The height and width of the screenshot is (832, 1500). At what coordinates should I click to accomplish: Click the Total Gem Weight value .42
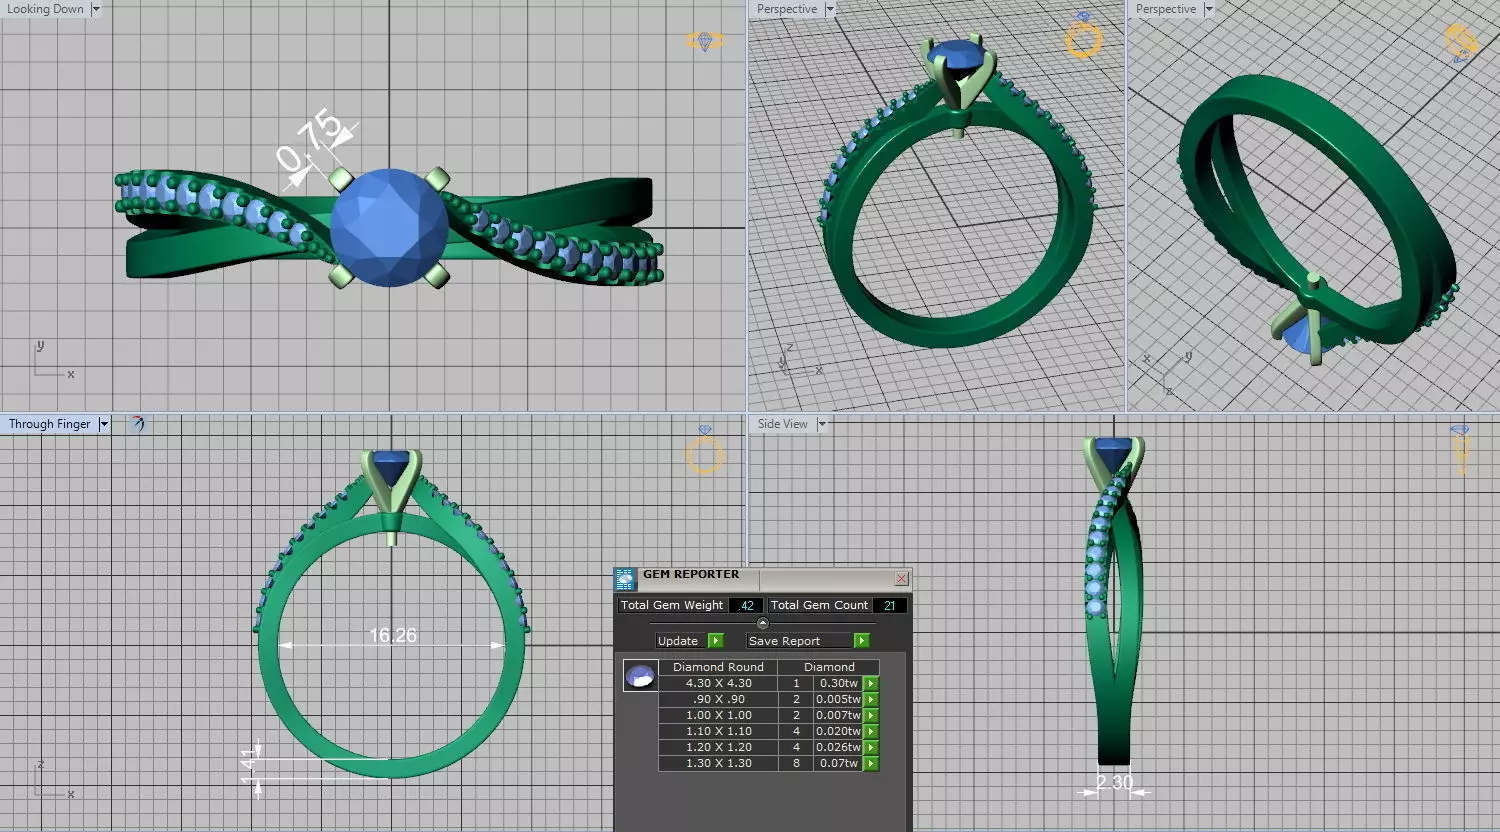click(x=746, y=605)
